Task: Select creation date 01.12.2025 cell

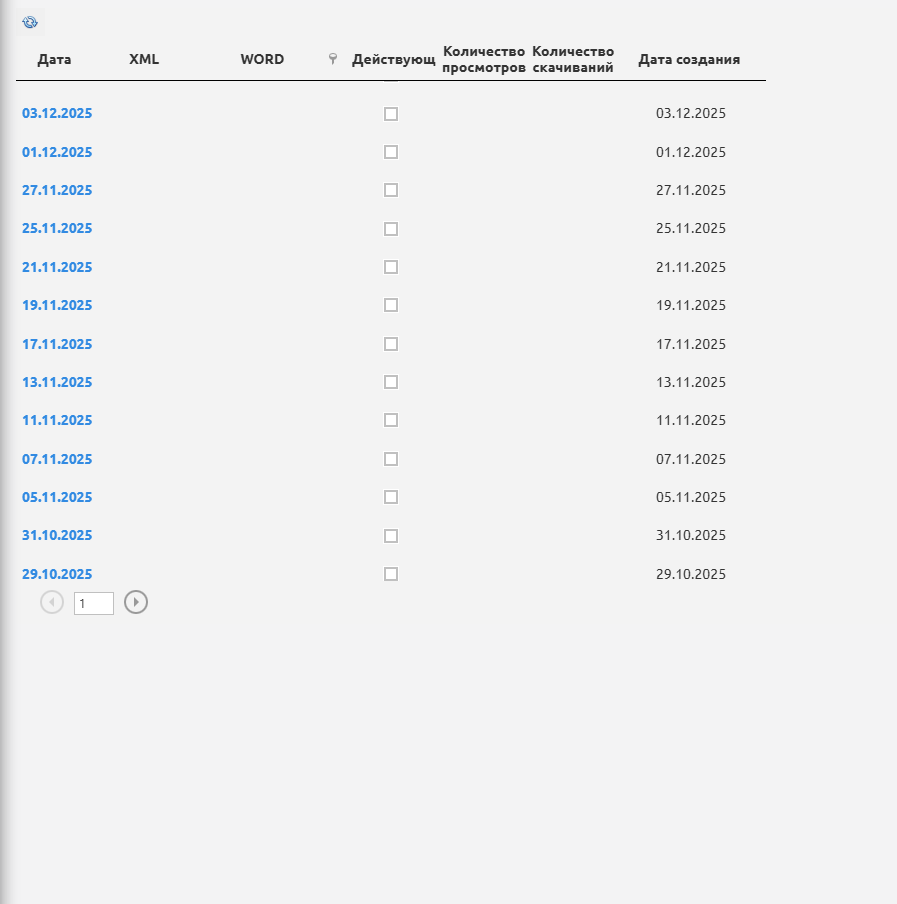Action: pos(691,152)
